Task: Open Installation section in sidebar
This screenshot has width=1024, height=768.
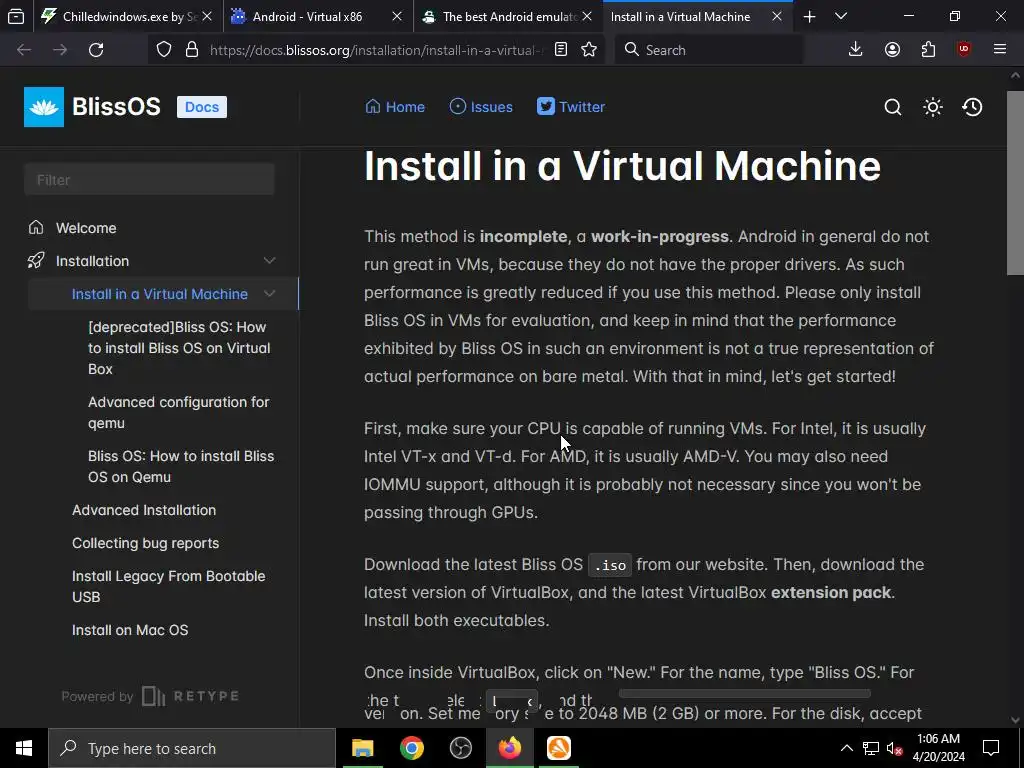Action: [92, 261]
